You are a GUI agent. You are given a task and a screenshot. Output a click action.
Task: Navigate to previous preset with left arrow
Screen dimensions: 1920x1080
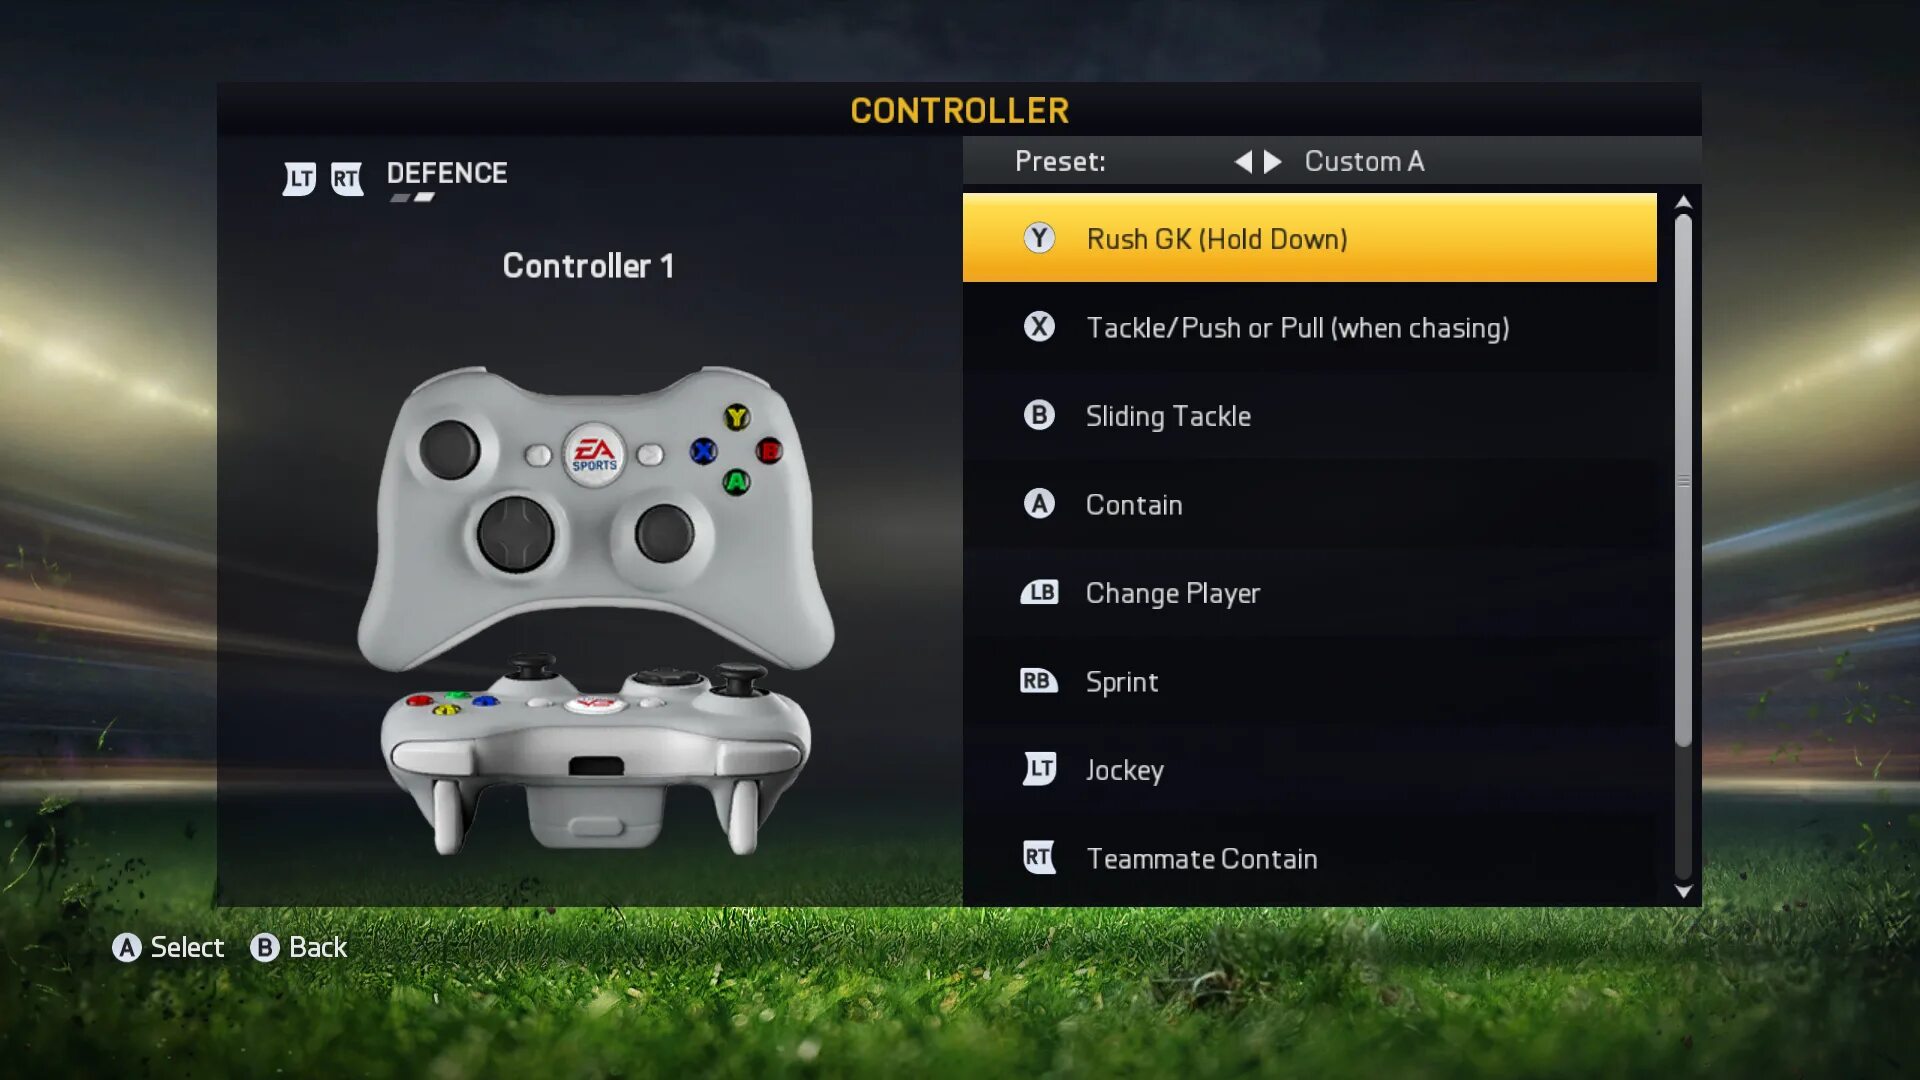click(1241, 161)
